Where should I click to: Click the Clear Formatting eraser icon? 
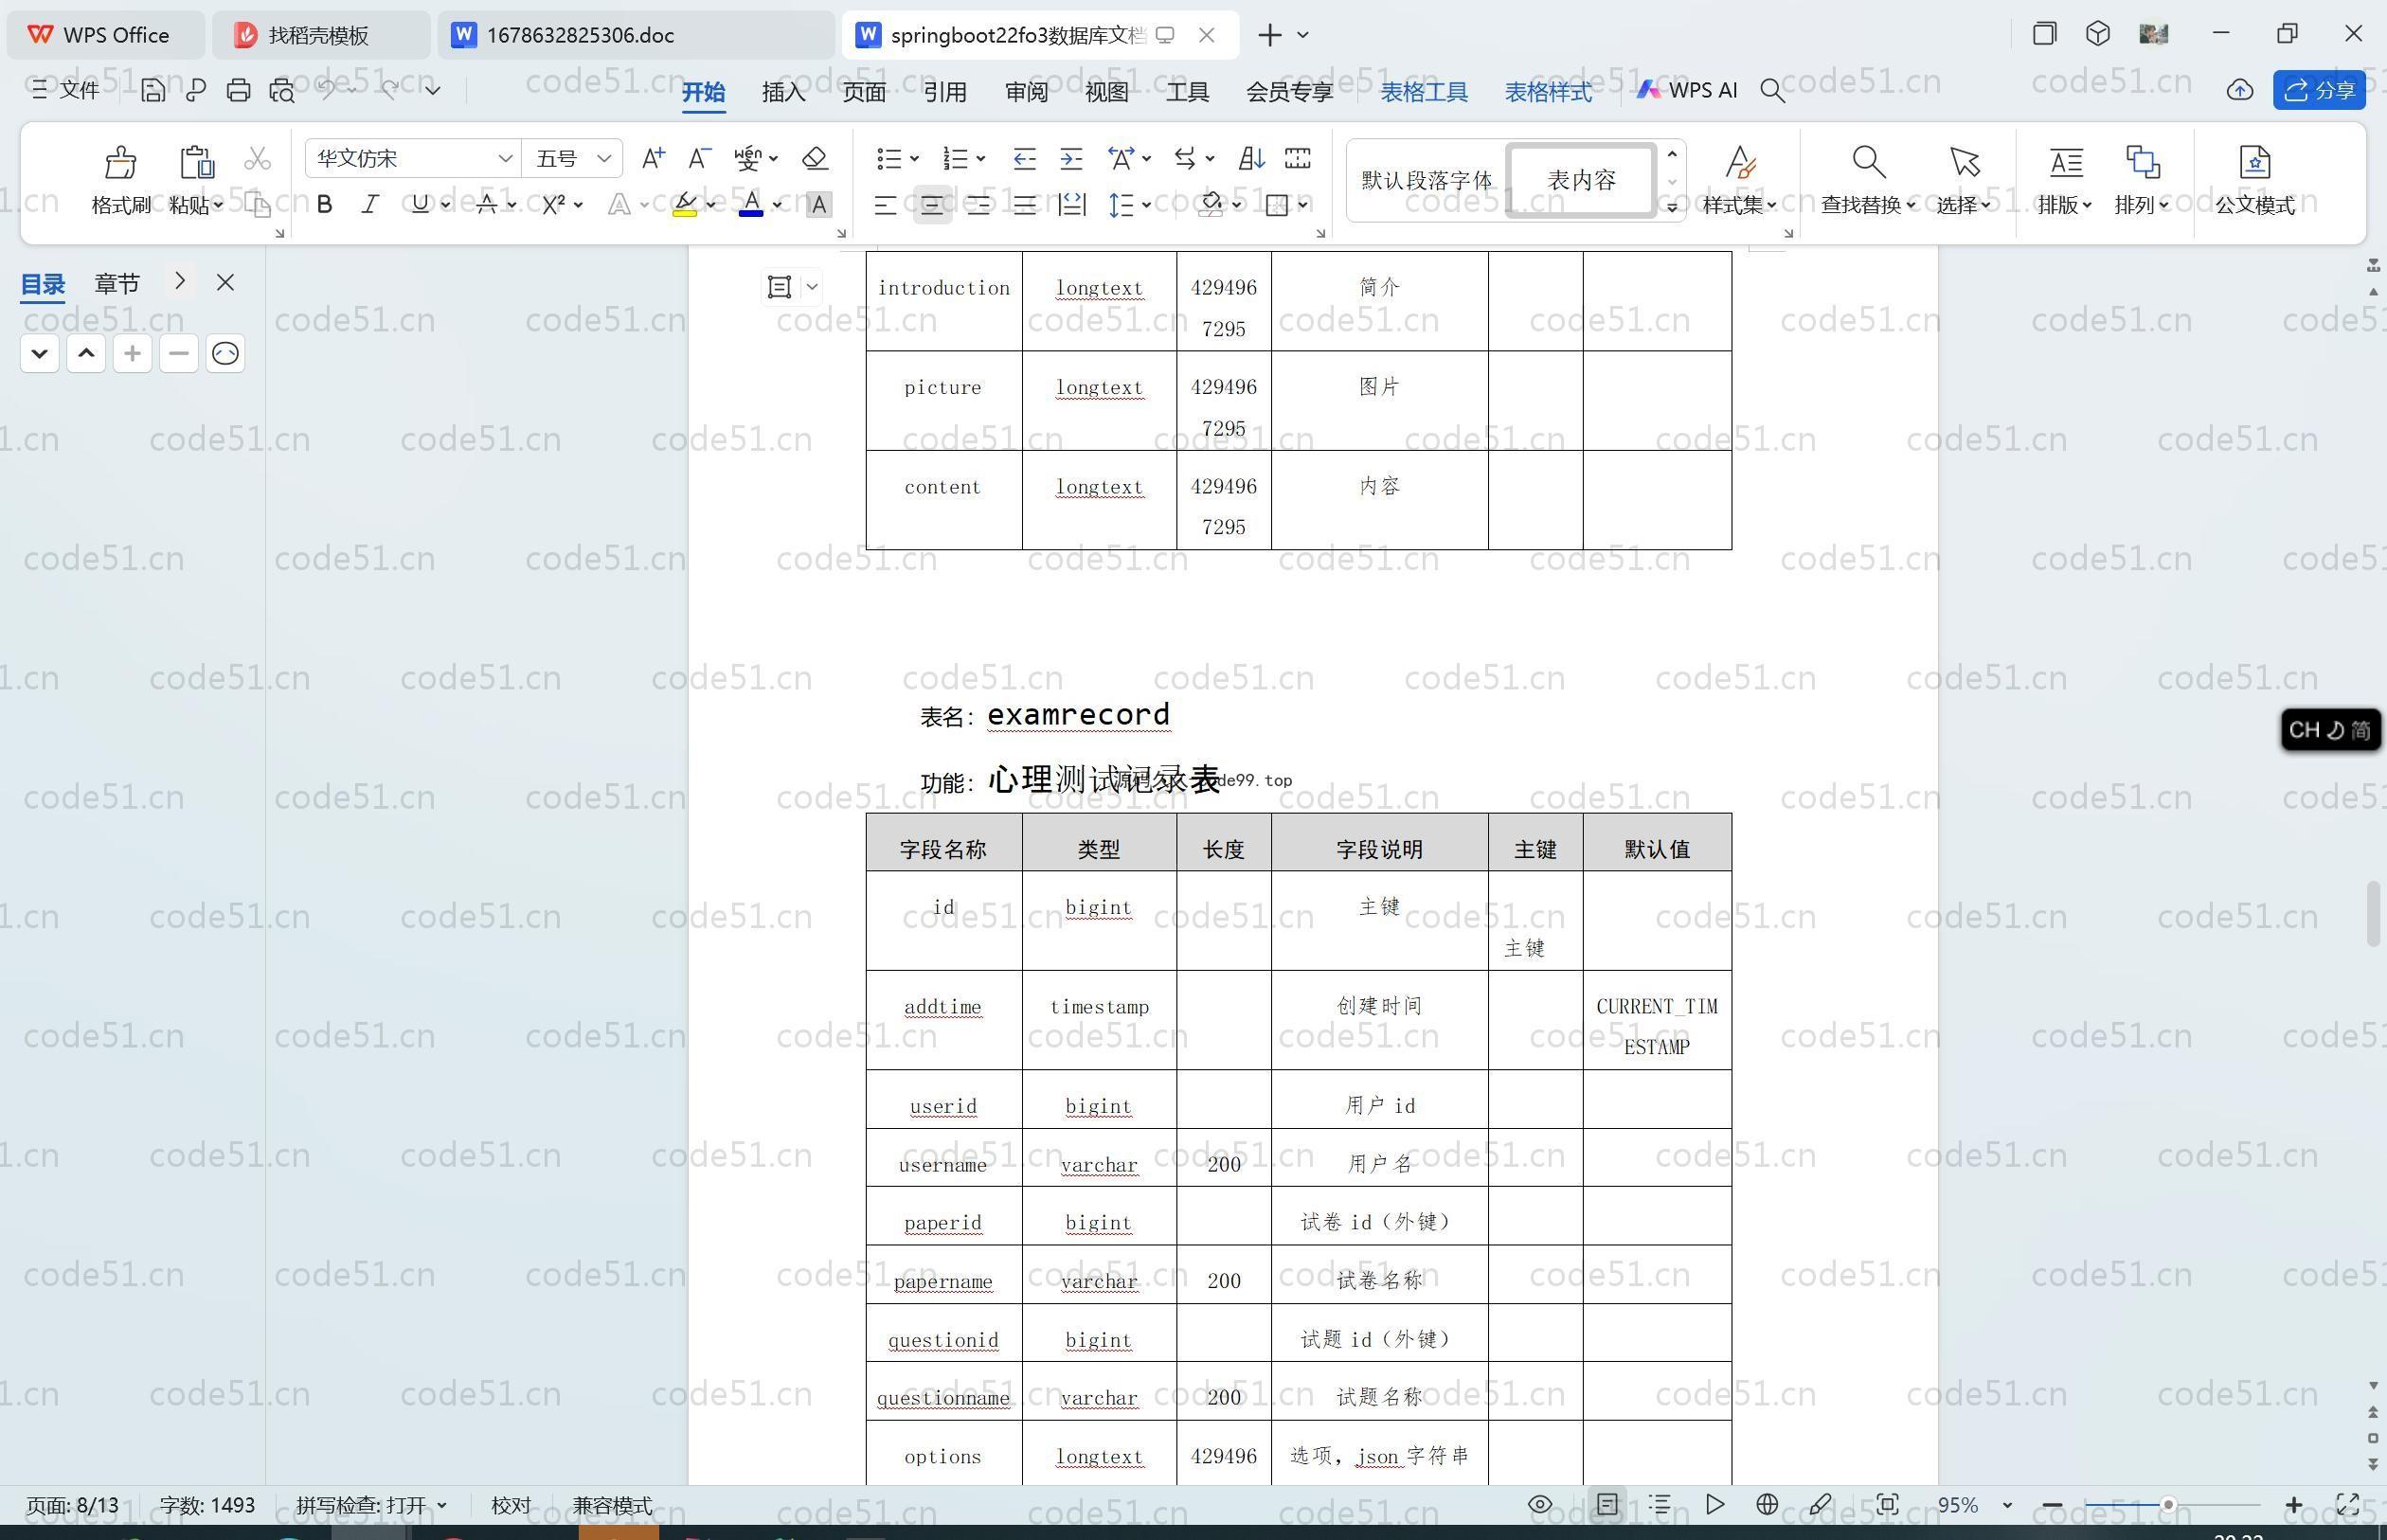click(x=815, y=158)
